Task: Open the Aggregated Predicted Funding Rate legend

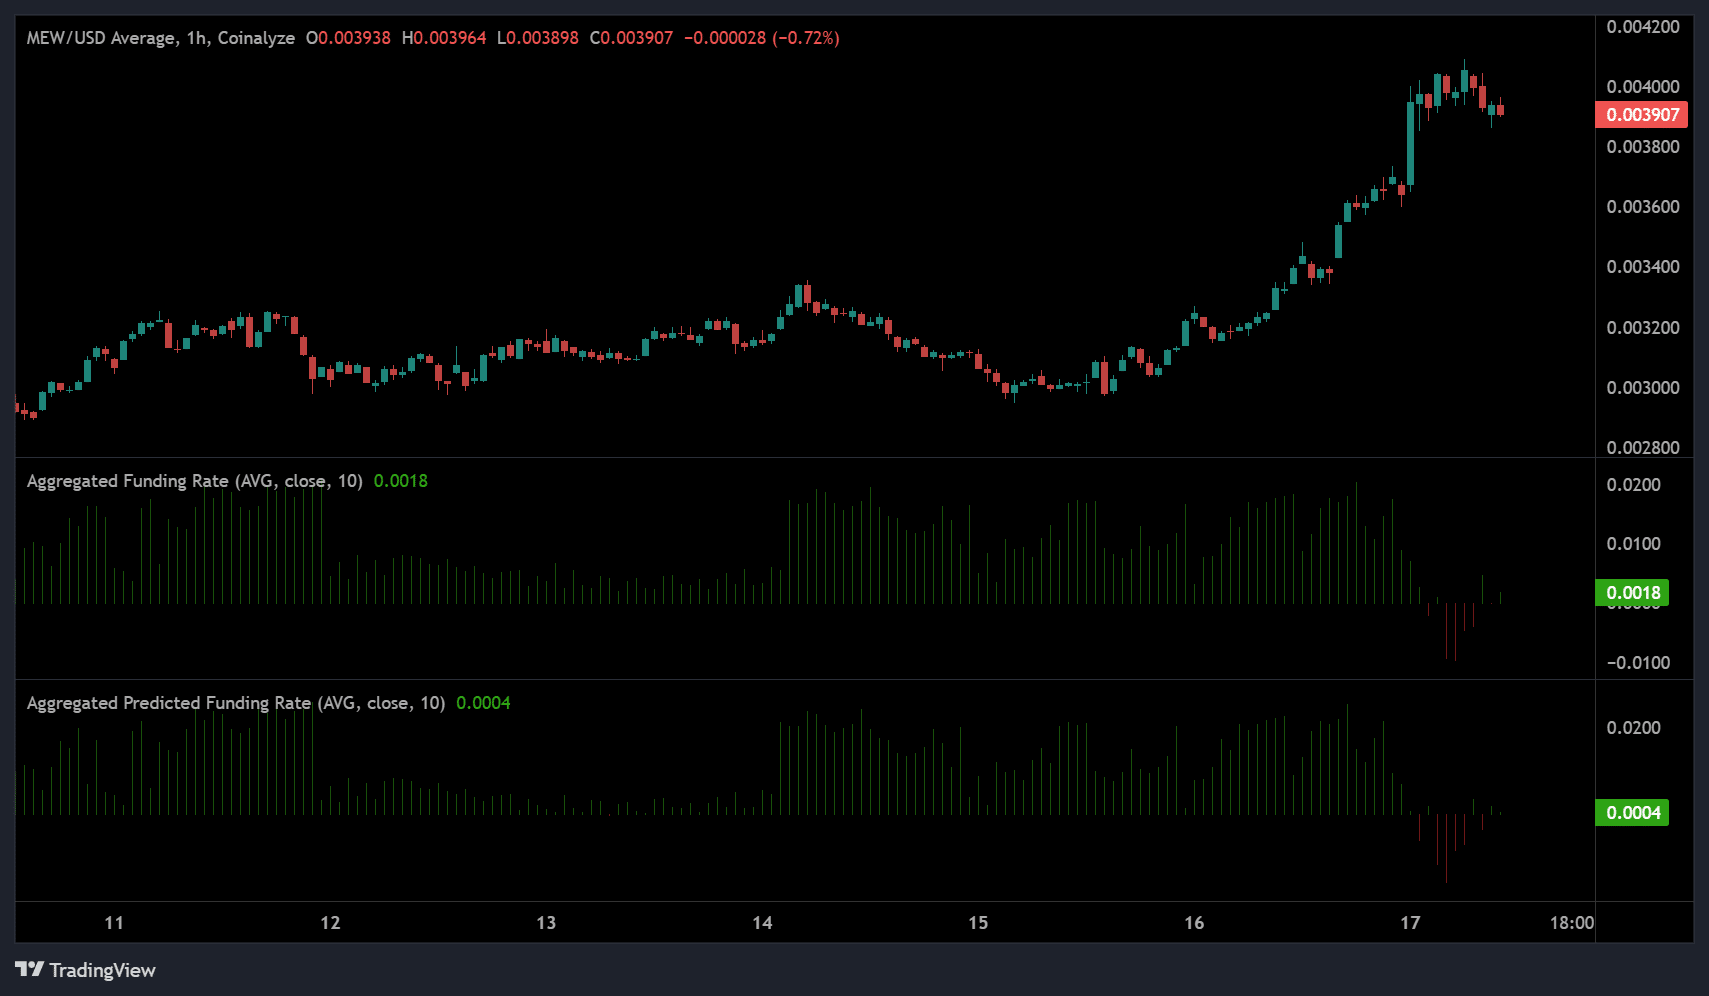Action: pos(235,703)
